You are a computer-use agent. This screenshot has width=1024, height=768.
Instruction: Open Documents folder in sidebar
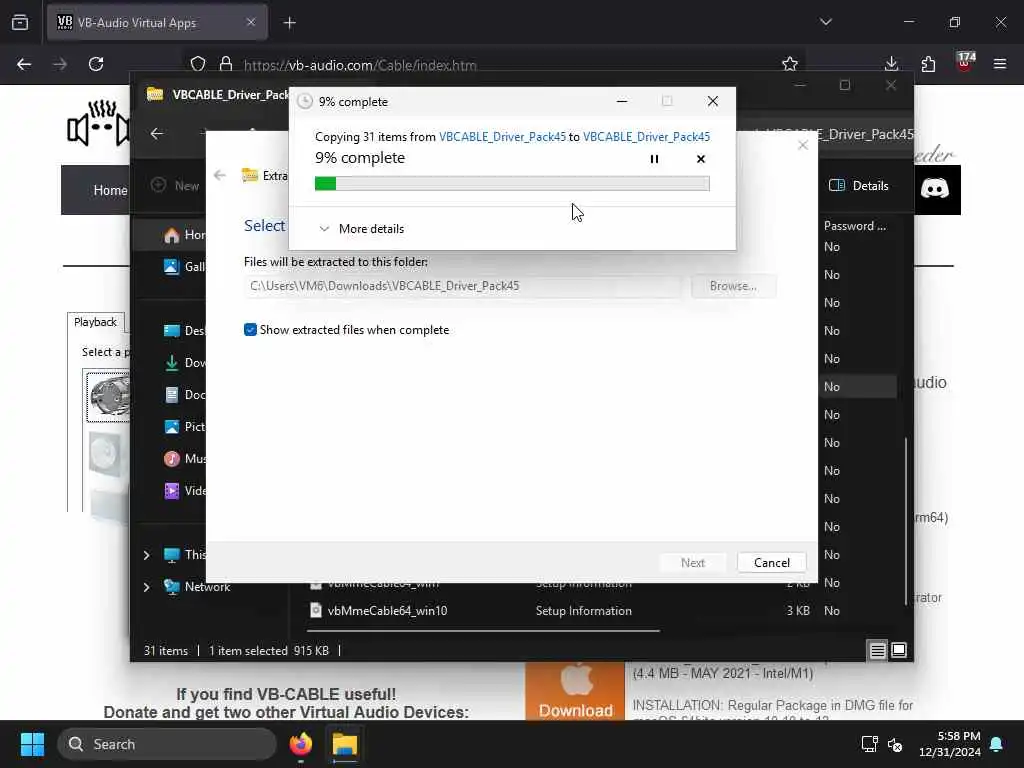point(184,394)
